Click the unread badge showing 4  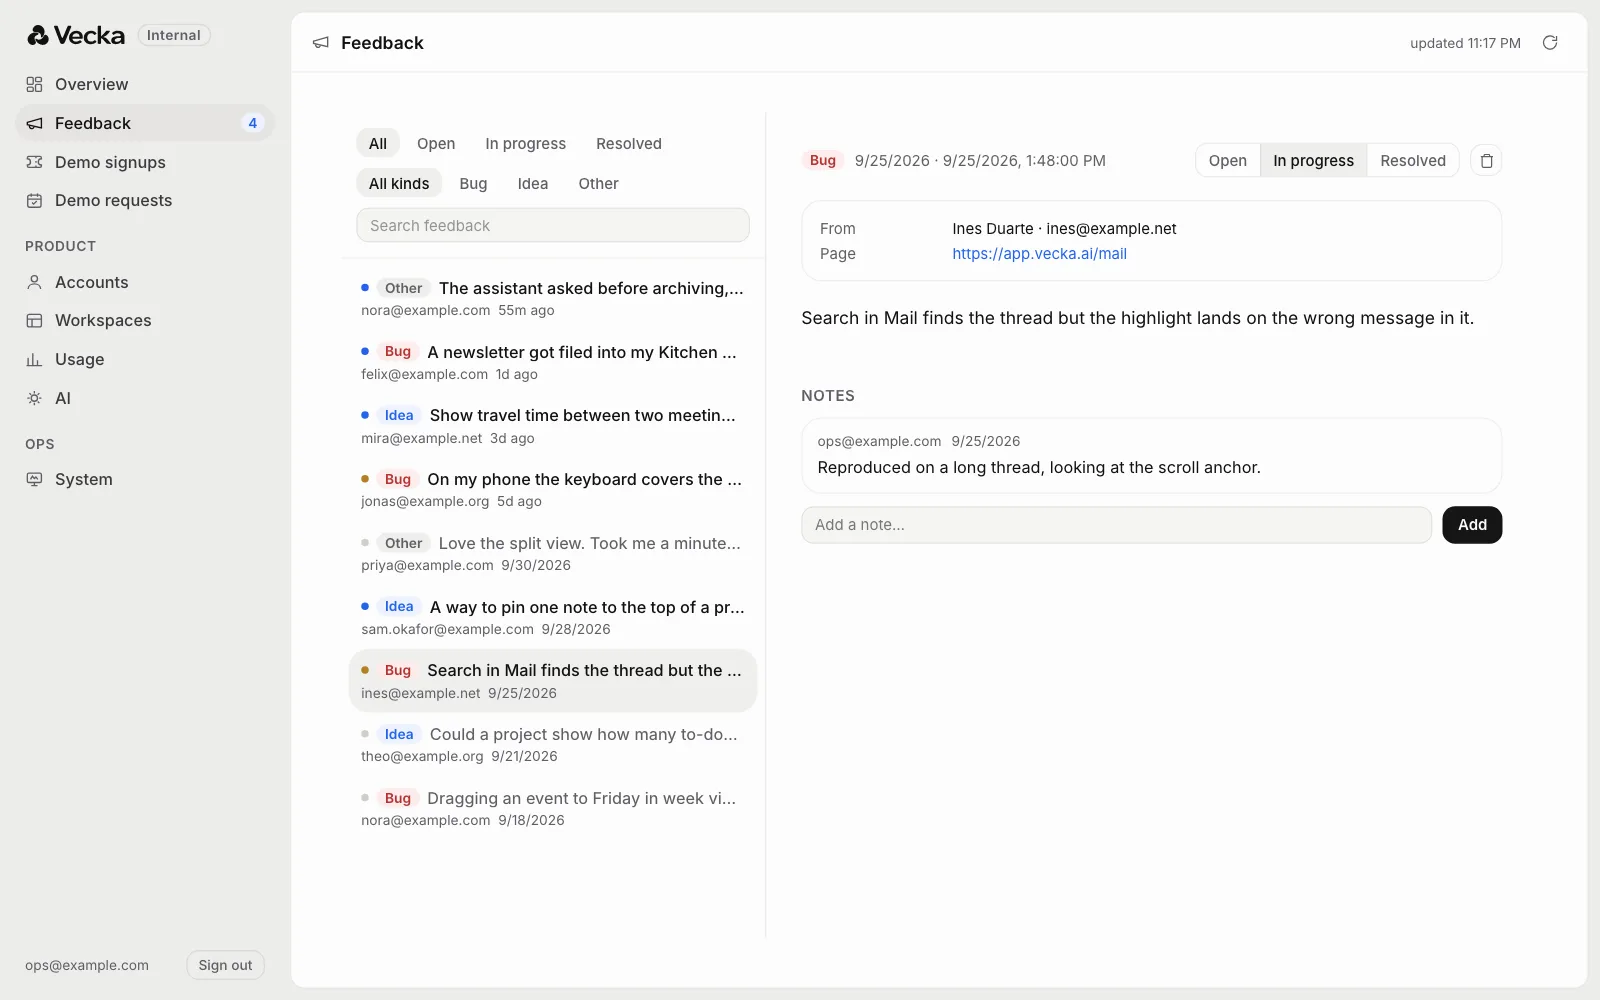tap(252, 123)
